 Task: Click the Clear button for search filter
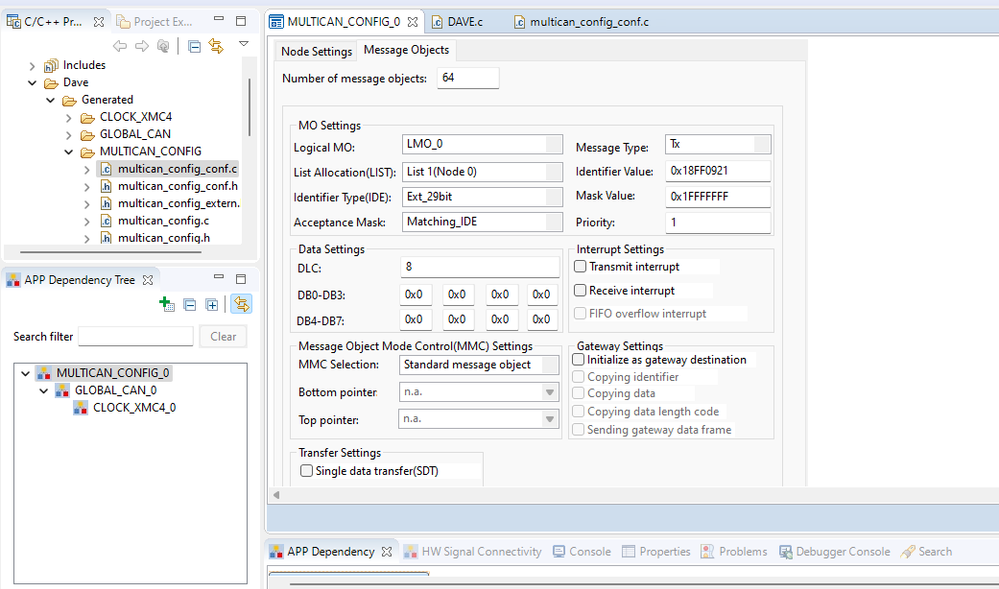[x=222, y=336]
